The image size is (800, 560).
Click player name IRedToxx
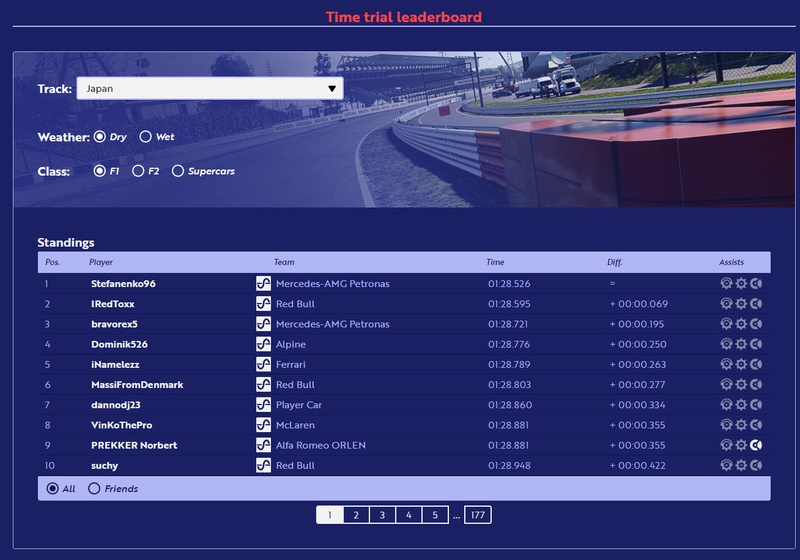[113, 304]
